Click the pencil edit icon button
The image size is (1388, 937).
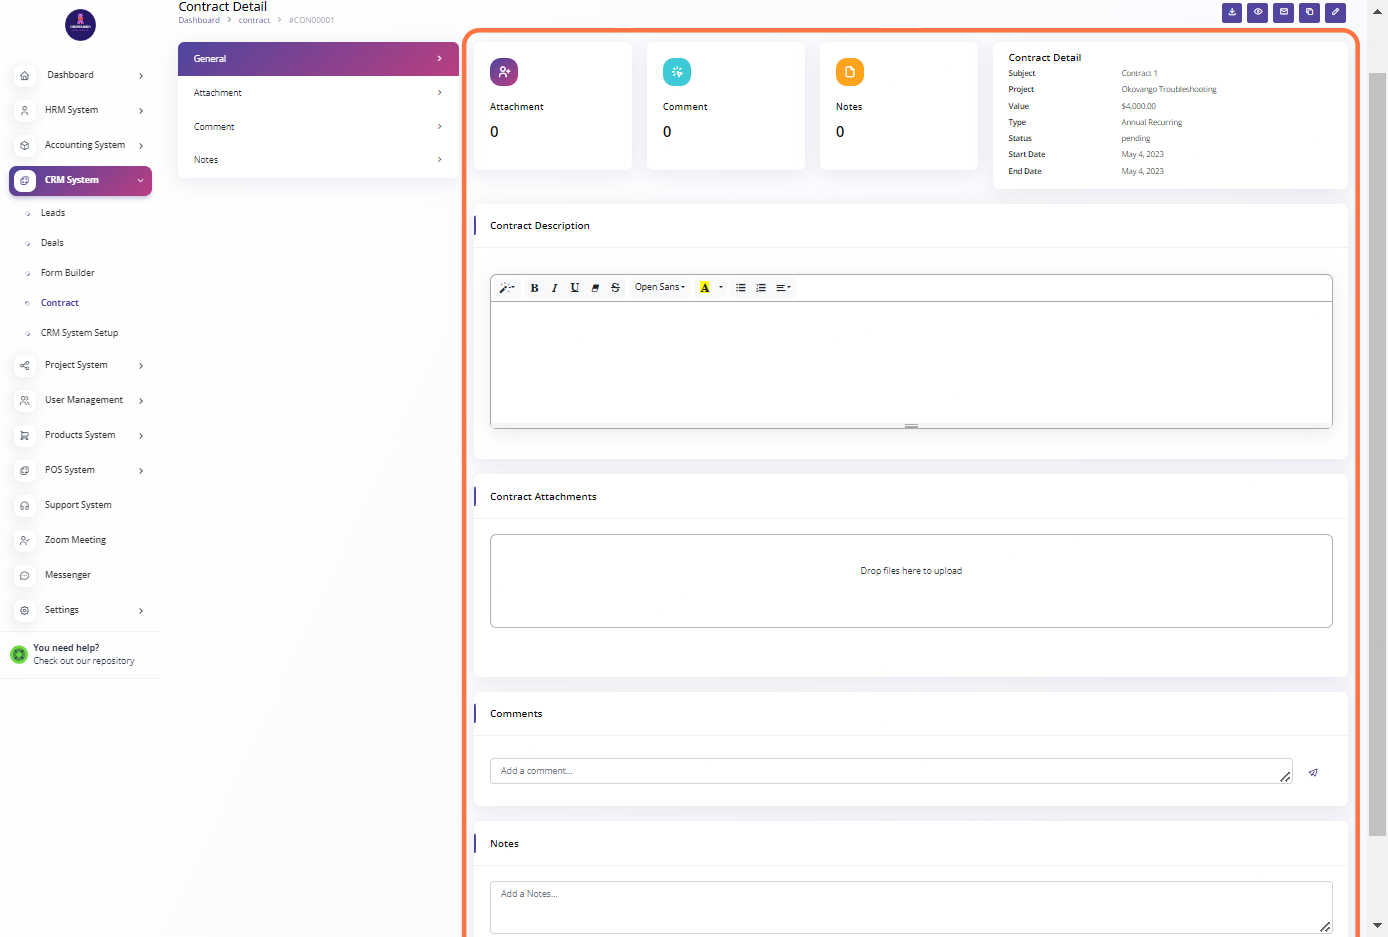1335,13
